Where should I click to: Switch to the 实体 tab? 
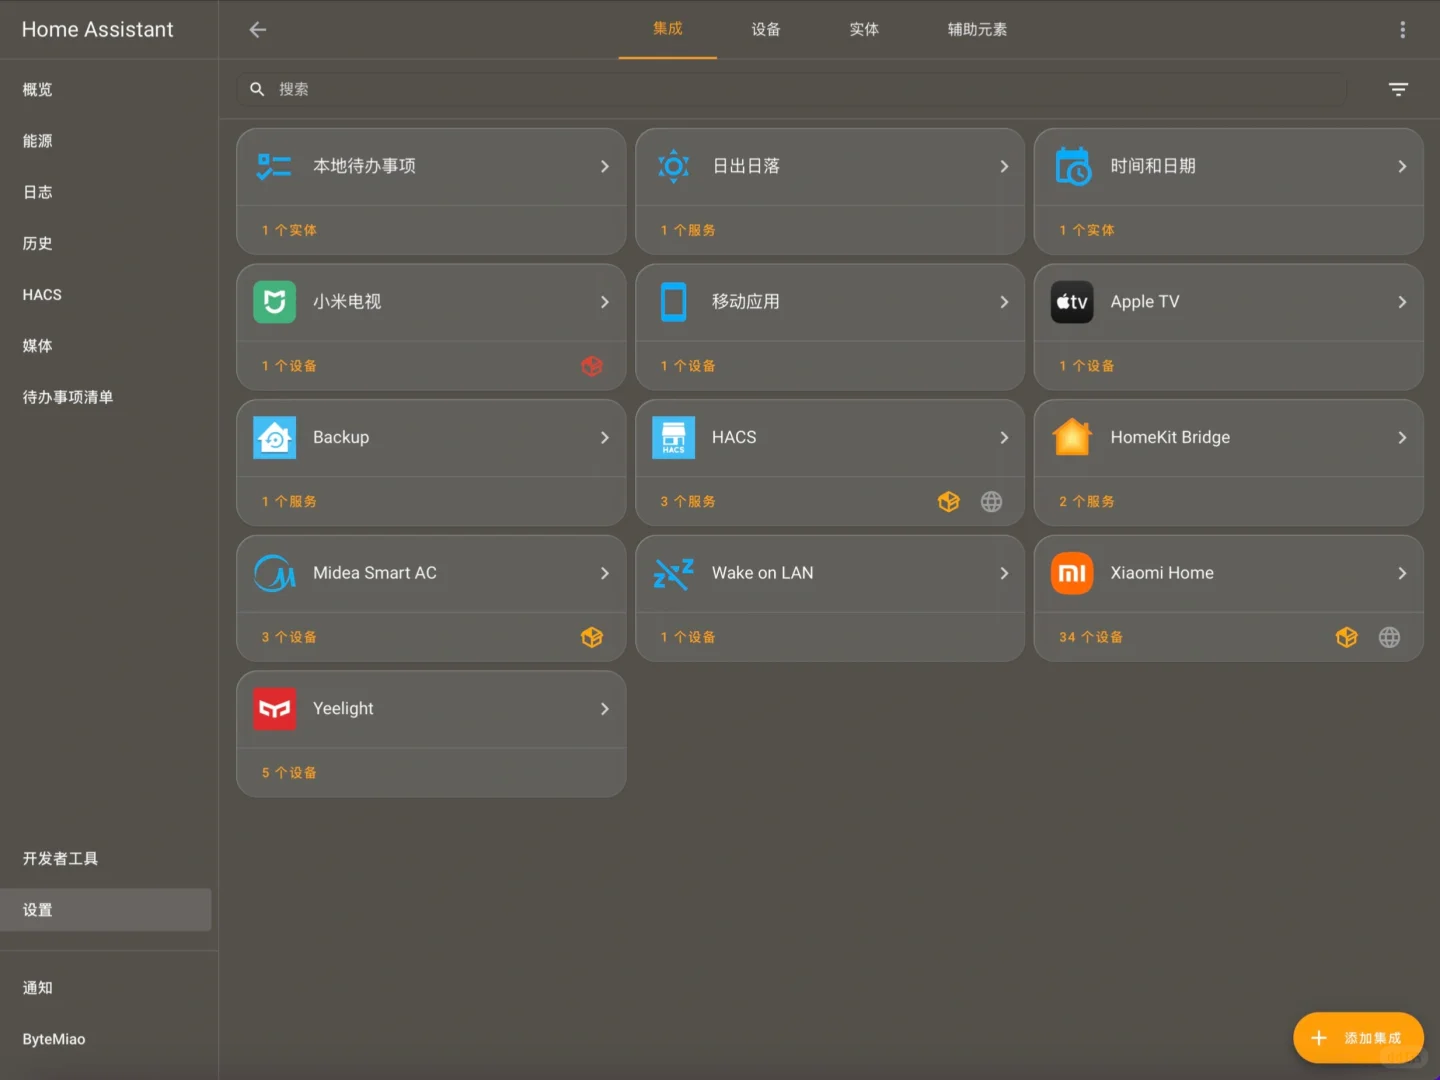click(864, 30)
